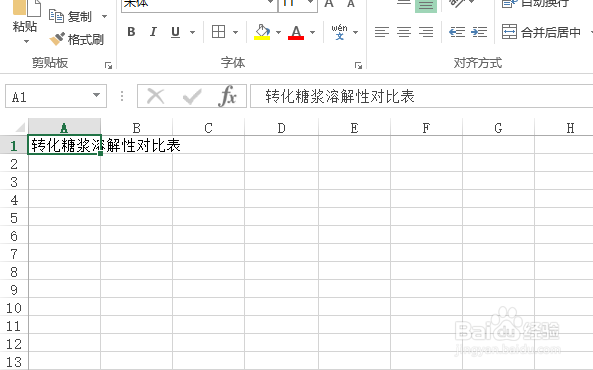Toggle Bold formatting
593x370 pixels.
(131, 32)
